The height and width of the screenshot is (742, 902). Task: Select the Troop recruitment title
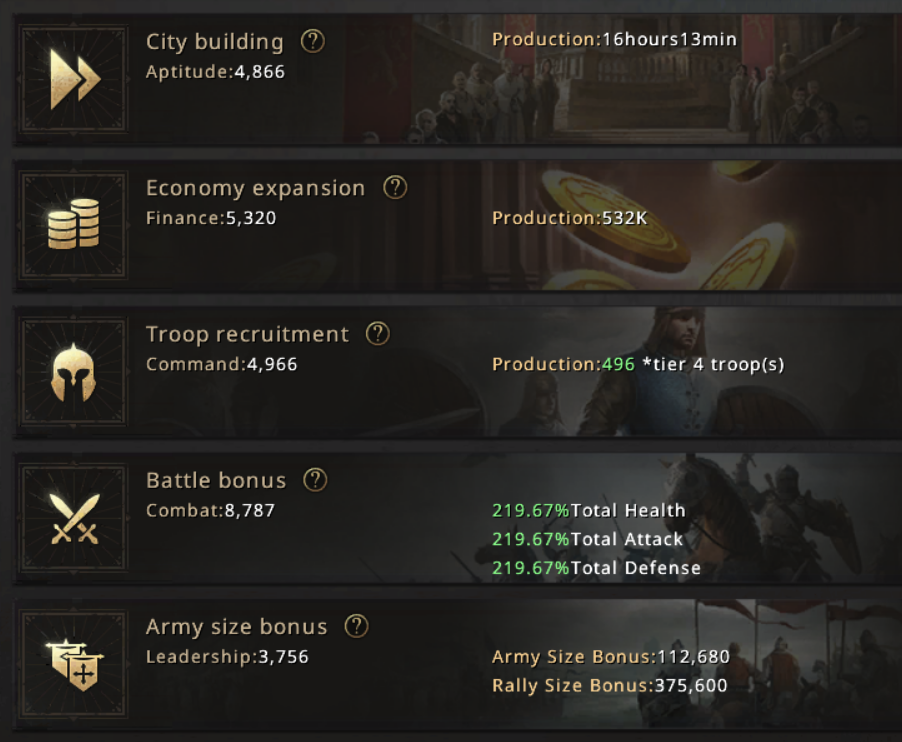click(x=247, y=334)
